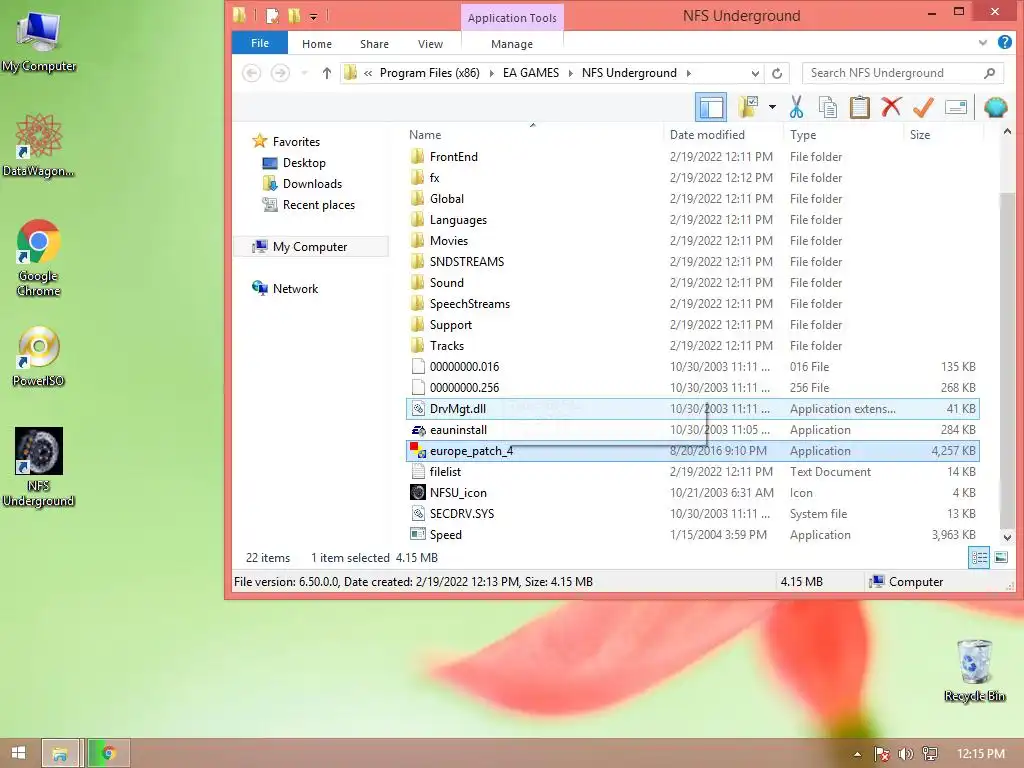Click the quick access Properties icon
The image size is (1024, 768).
(272, 16)
